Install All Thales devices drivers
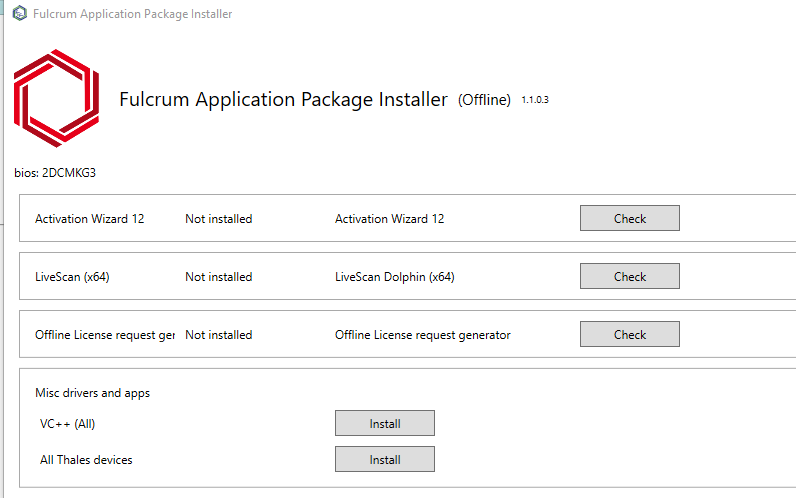Image resolution: width=796 pixels, height=498 pixels. 385,459
